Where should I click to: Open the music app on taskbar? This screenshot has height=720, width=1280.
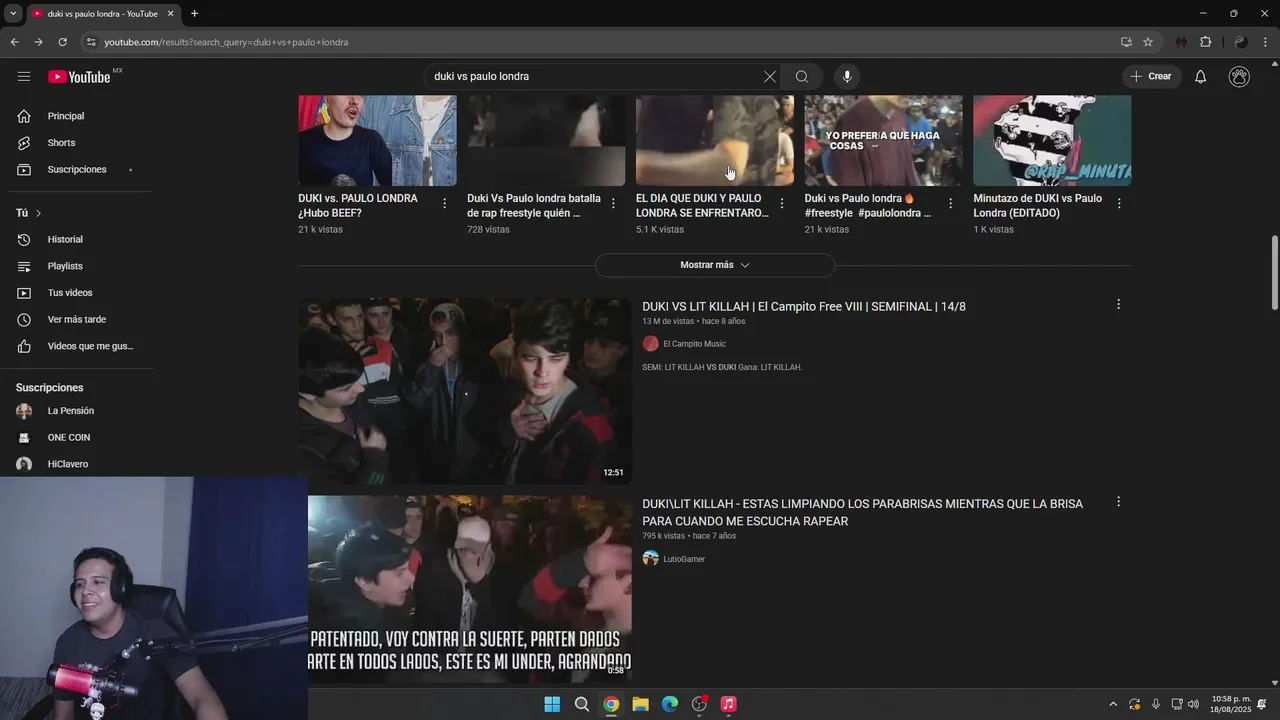pos(729,704)
